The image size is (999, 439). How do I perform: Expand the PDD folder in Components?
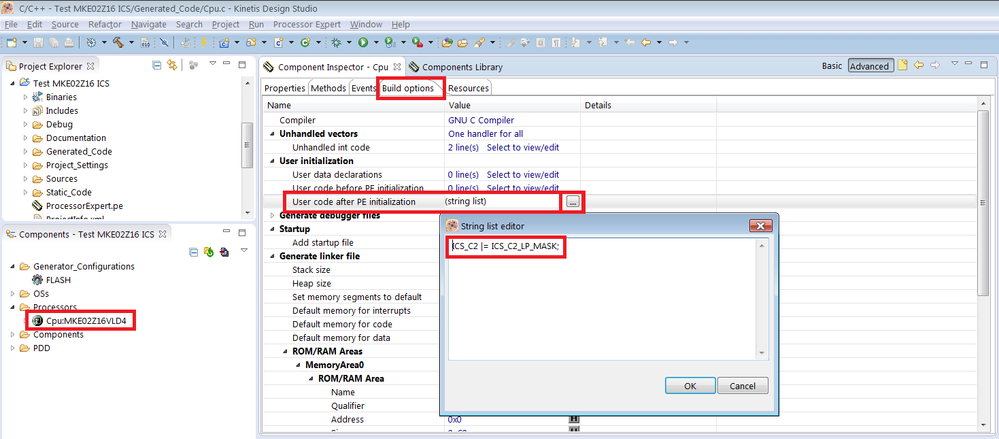click(x=13, y=349)
